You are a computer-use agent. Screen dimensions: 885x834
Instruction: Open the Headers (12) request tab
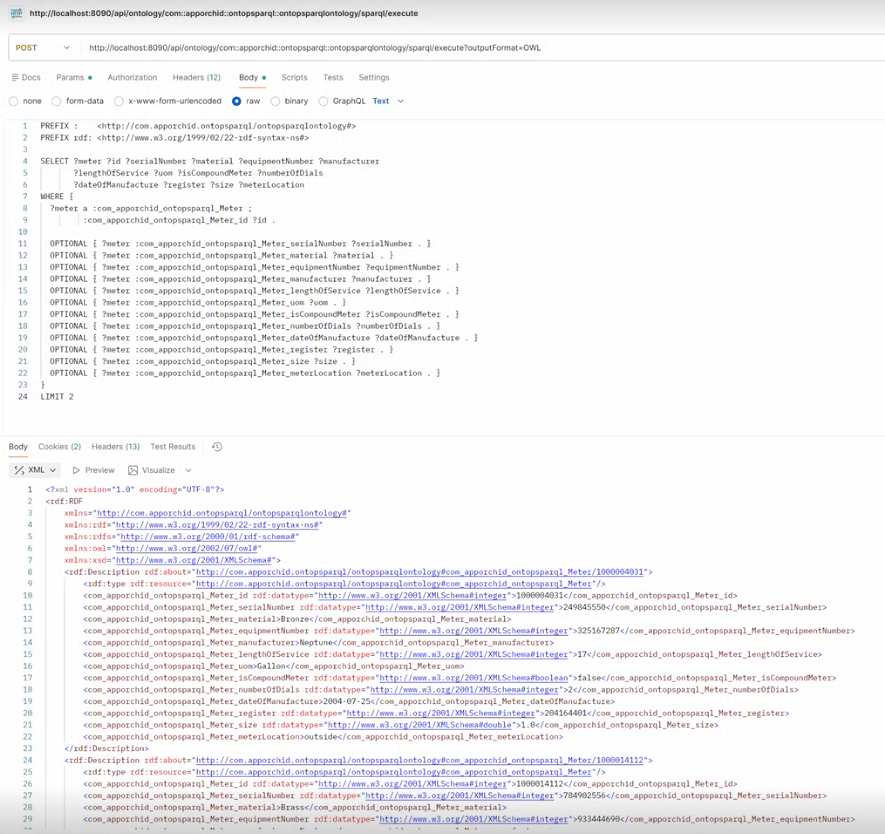coord(196,77)
